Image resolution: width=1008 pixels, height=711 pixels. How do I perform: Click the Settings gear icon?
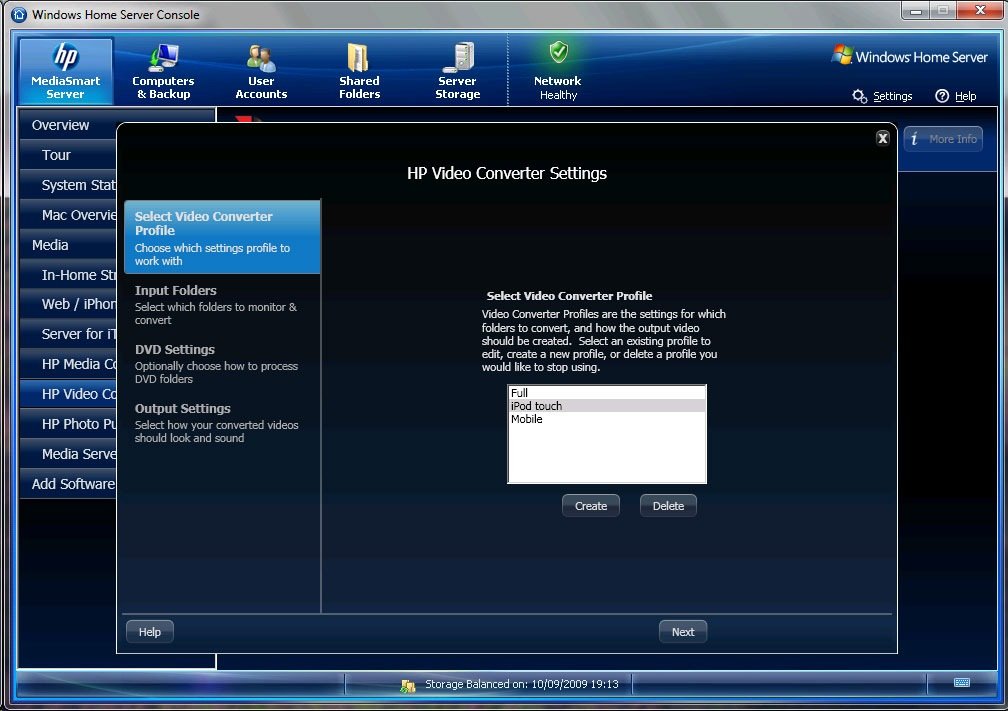(x=860, y=96)
